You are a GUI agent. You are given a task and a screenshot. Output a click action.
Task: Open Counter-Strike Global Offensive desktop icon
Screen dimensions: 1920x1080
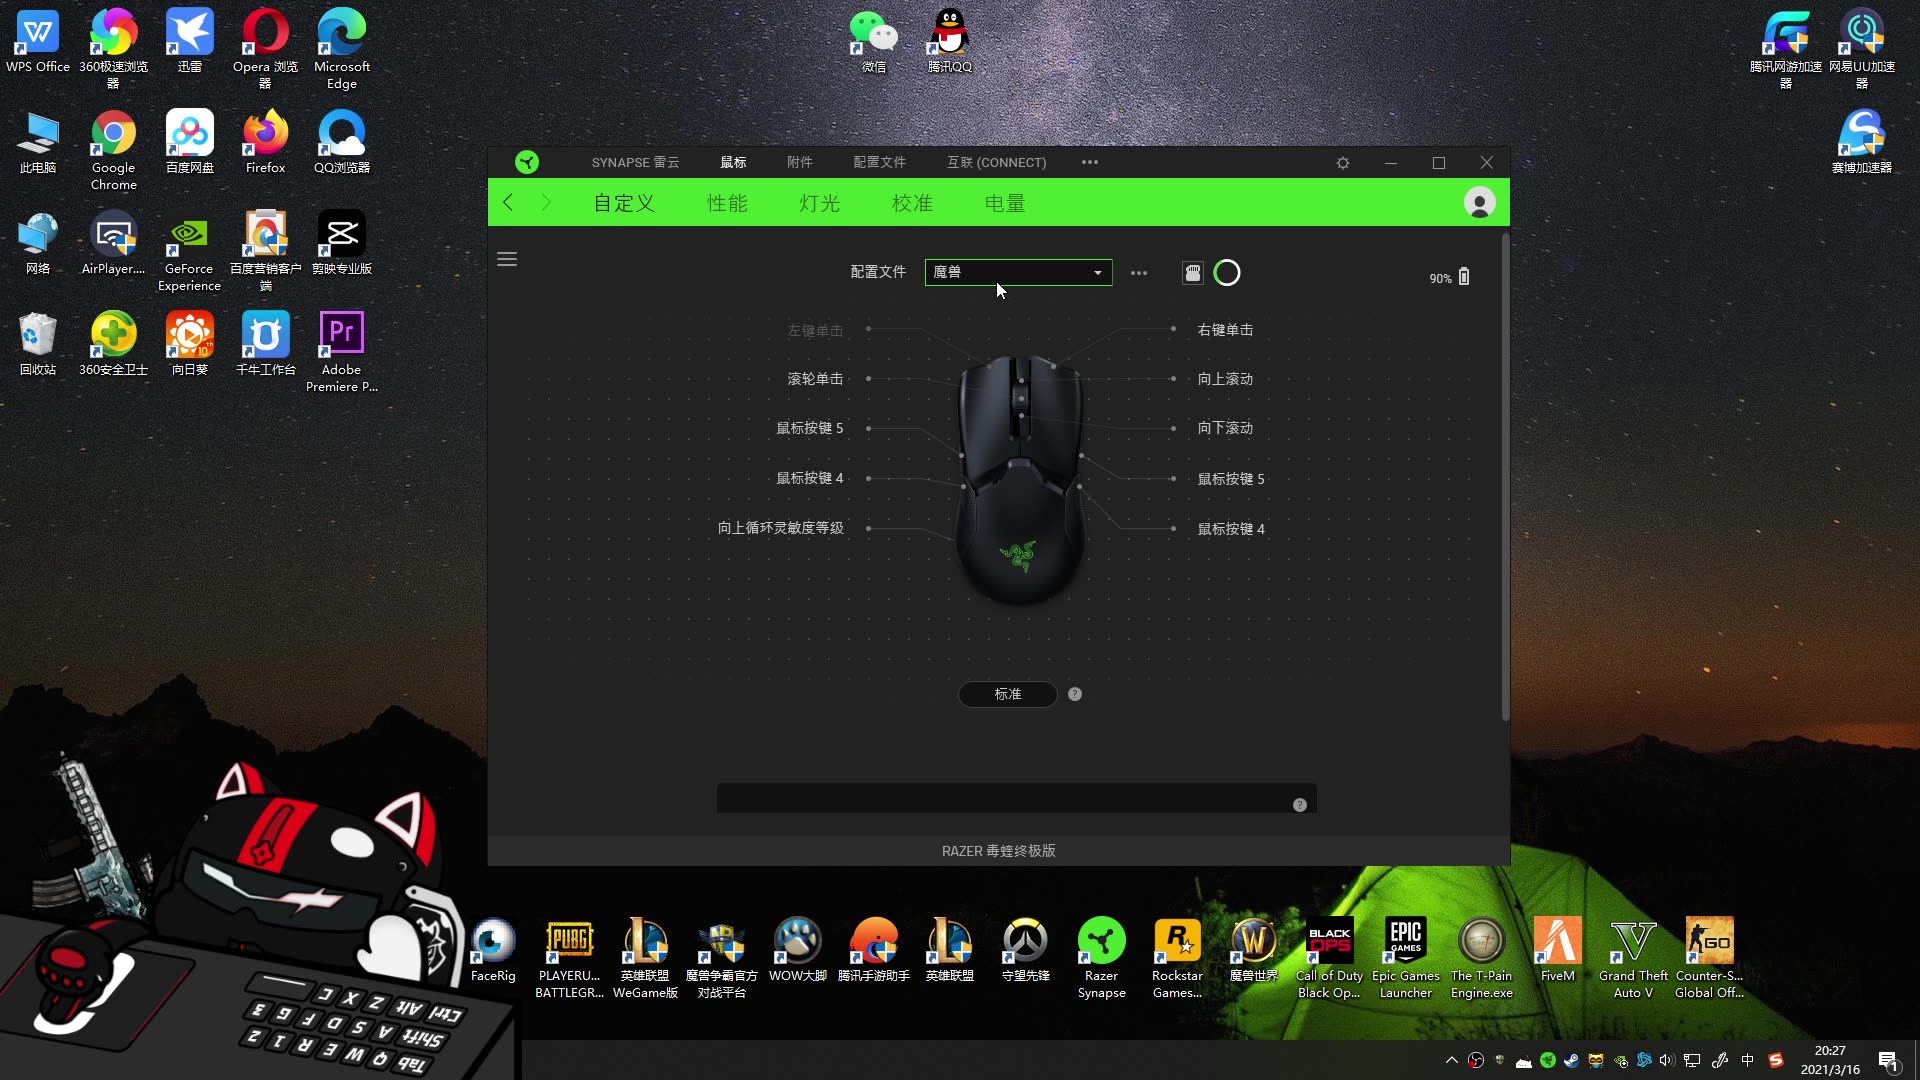click(x=1709, y=958)
